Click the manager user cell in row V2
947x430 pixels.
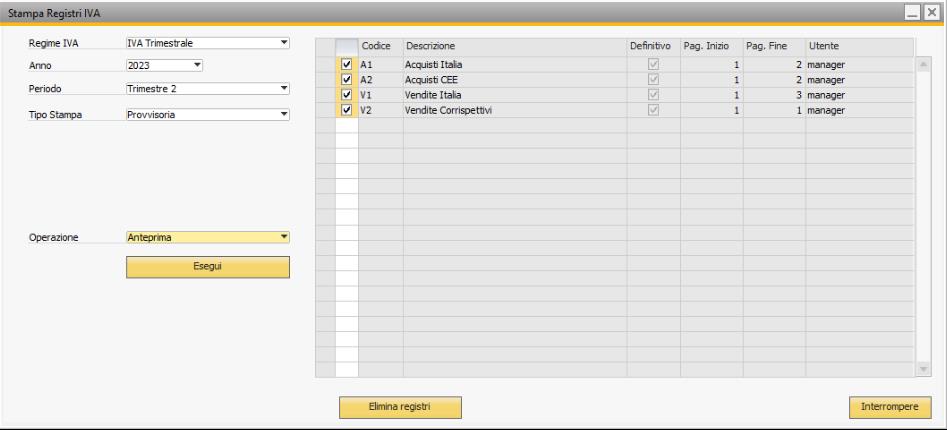coord(859,111)
